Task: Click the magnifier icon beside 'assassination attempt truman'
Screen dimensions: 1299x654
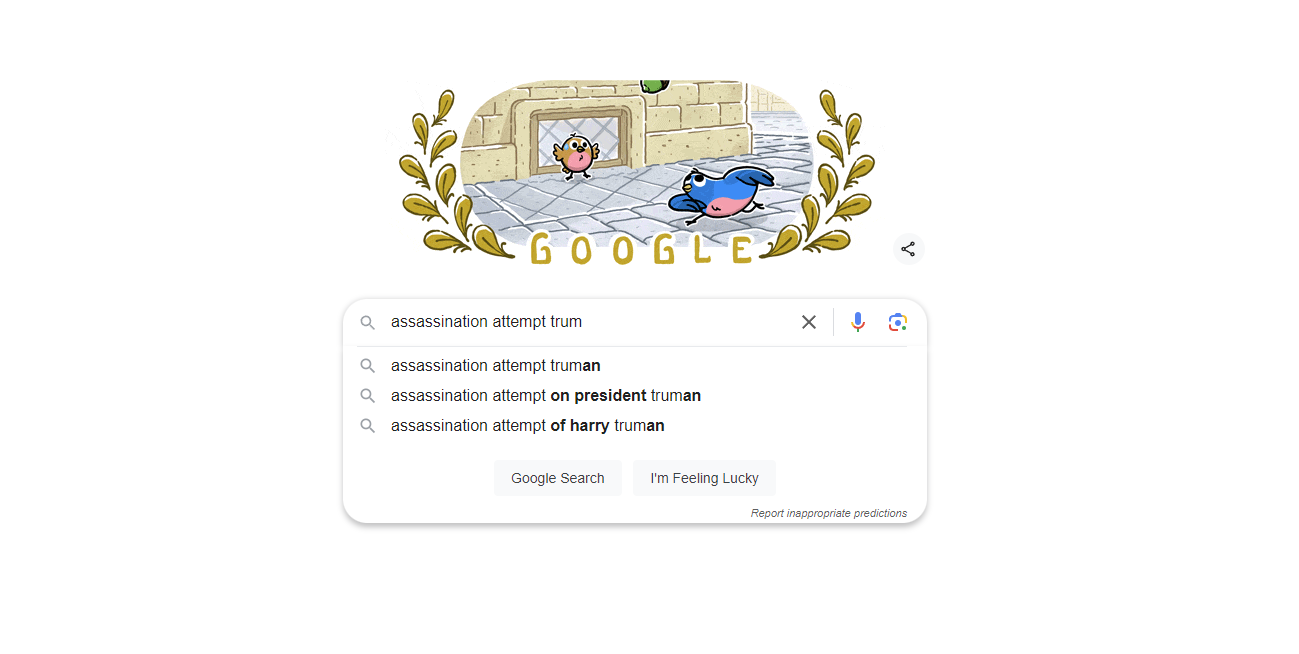Action: tap(368, 366)
